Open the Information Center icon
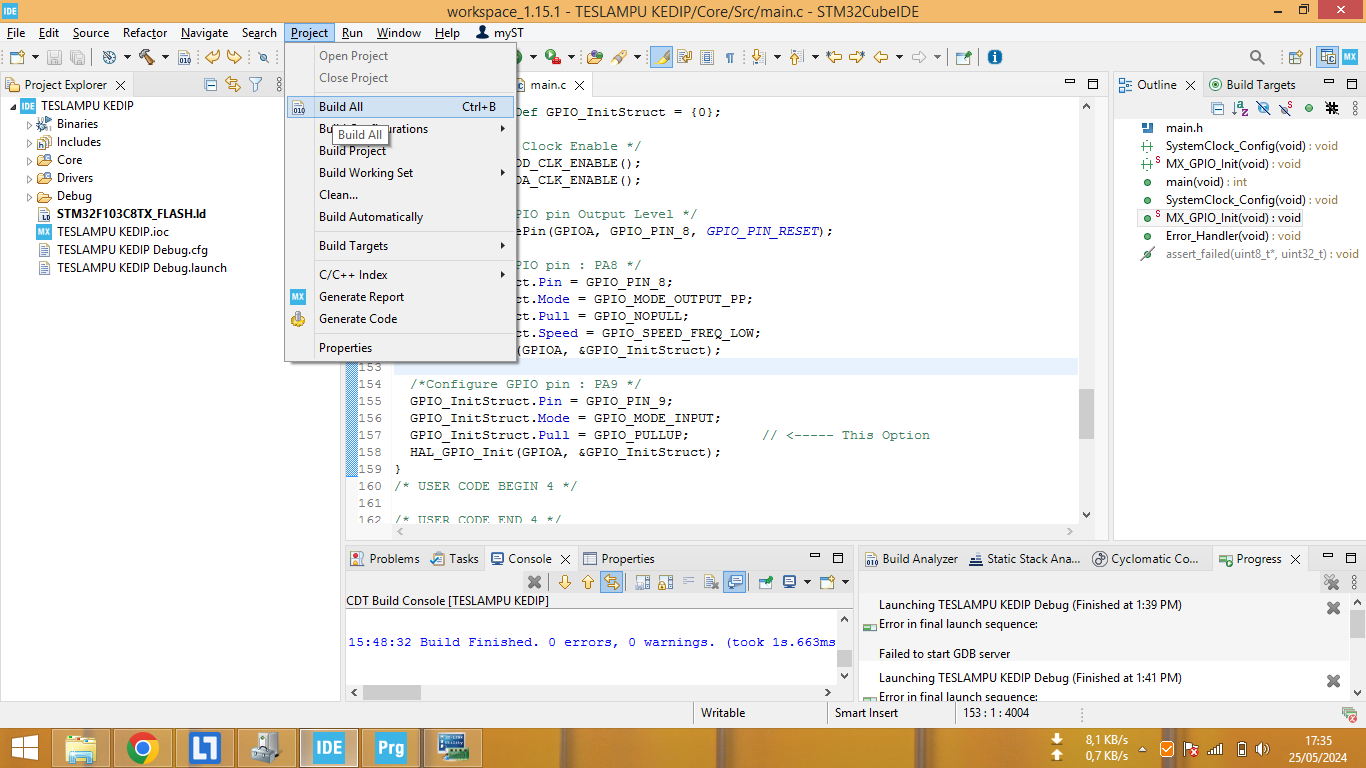The height and width of the screenshot is (768, 1366). (x=995, y=57)
